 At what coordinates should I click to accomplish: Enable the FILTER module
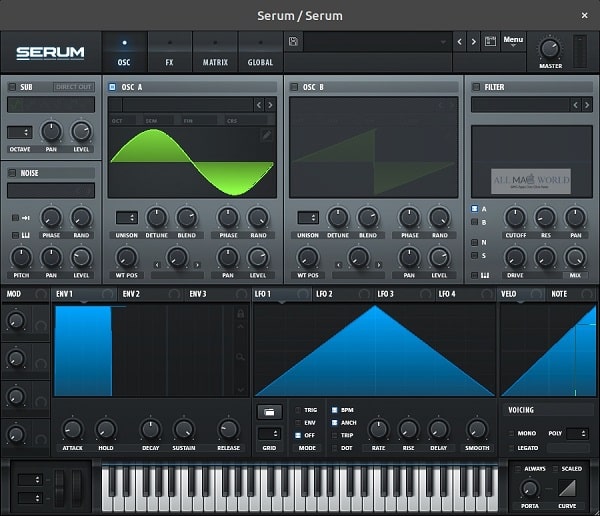pyautogui.click(x=476, y=87)
